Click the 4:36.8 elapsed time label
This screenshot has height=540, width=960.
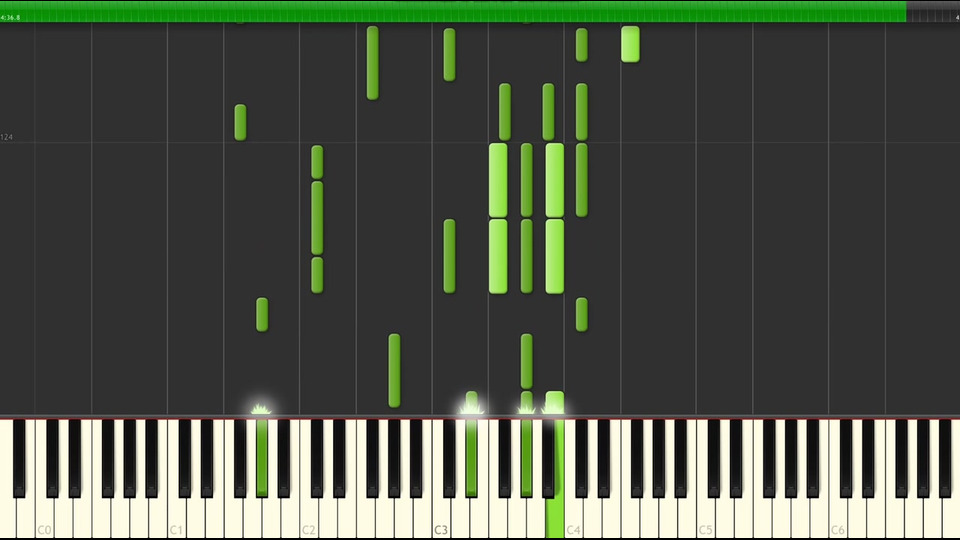10,18
